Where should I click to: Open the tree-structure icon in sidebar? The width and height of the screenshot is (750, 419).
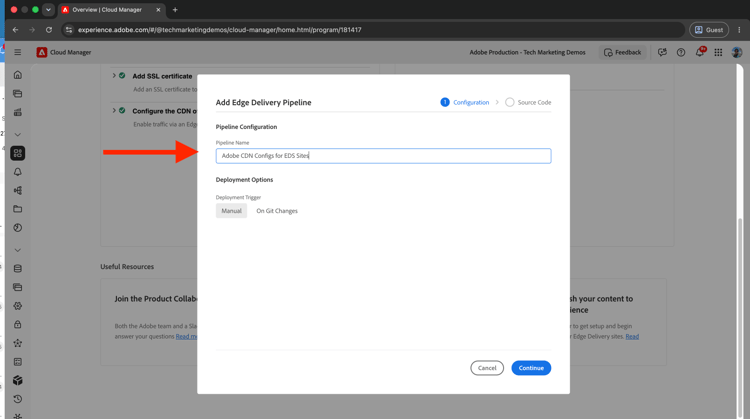point(18,190)
